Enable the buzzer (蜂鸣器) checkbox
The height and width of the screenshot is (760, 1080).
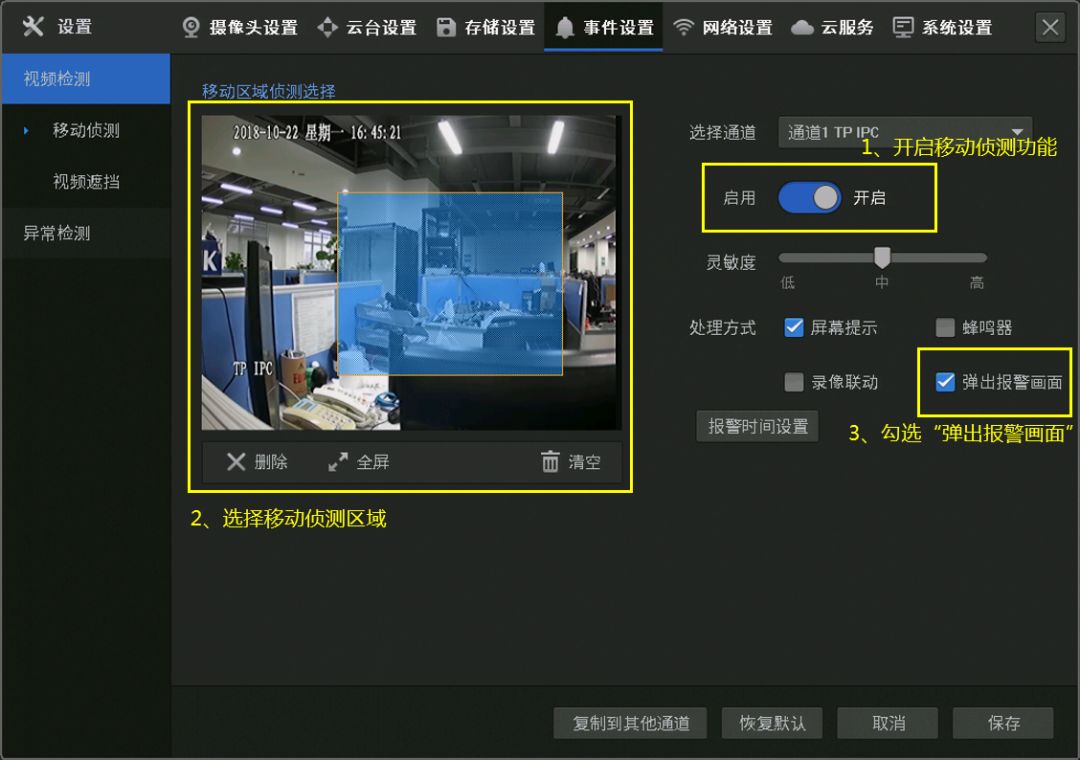pos(945,327)
